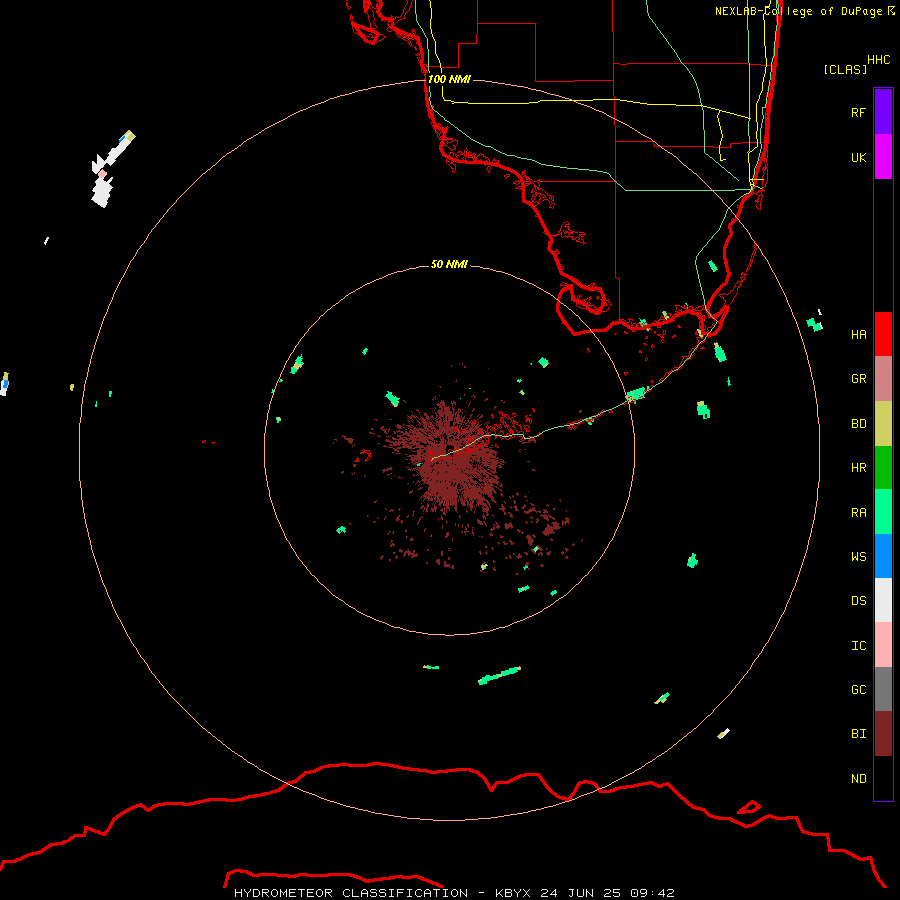Click the IC legend label
The image size is (900, 900).
[858, 646]
